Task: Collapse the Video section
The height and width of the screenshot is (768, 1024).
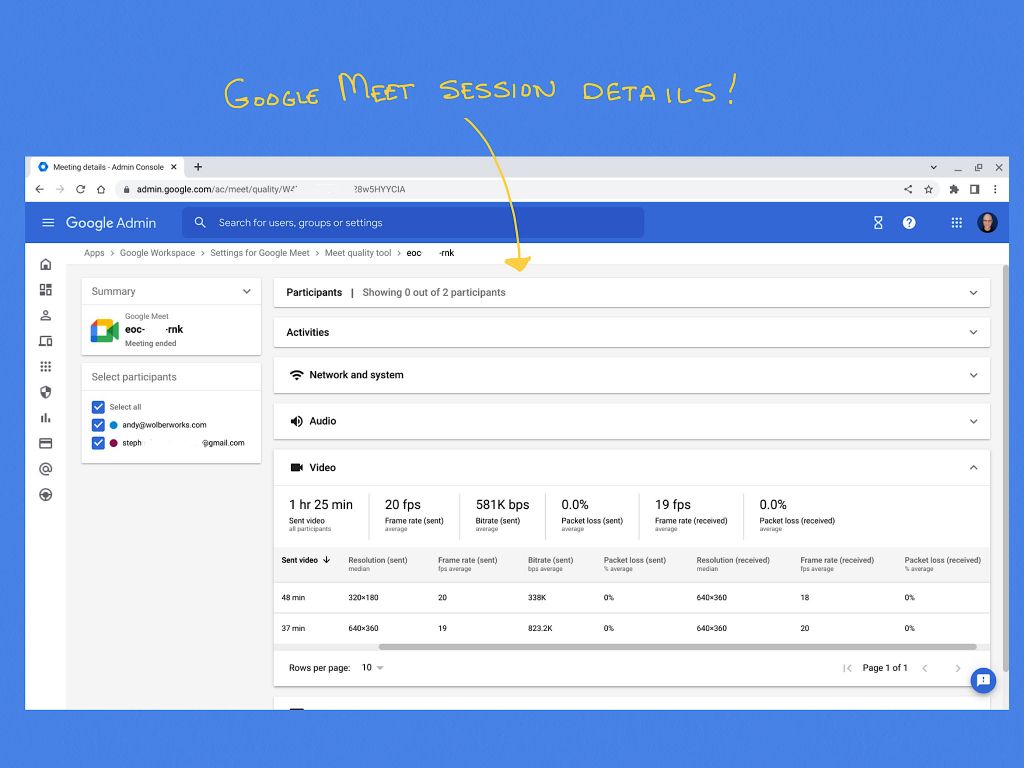Action: tap(971, 467)
